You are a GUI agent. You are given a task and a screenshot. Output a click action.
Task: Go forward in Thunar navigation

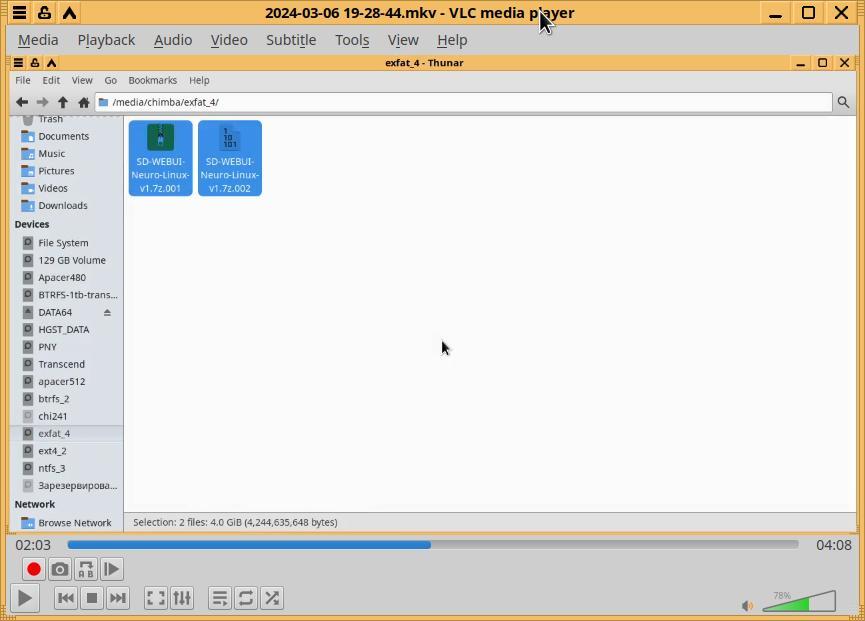(x=42, y=102)
